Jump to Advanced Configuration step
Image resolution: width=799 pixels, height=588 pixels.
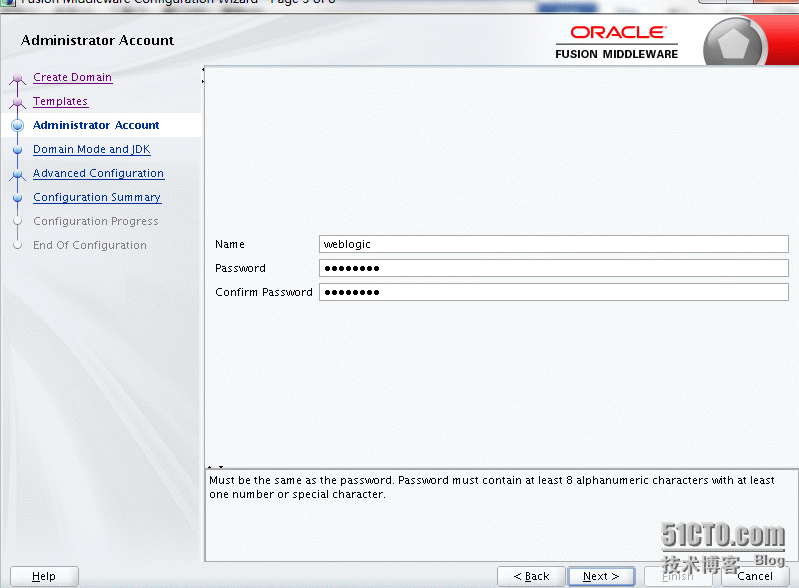[x=98, y=173]
